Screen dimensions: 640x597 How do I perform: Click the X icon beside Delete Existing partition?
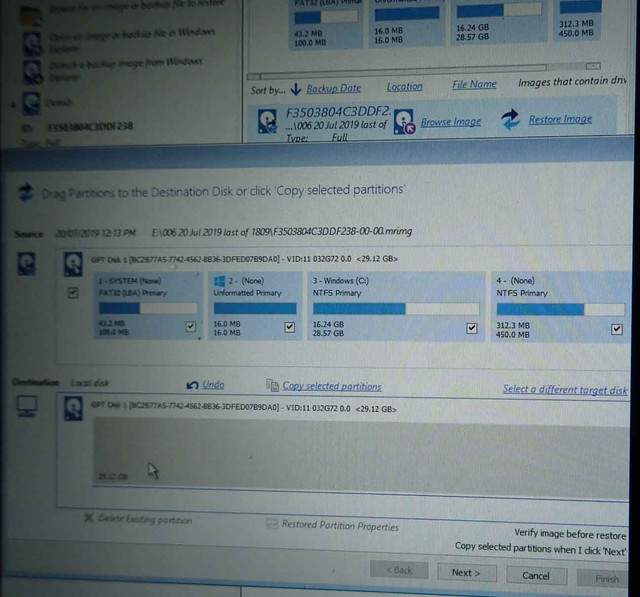coord(88,518)
